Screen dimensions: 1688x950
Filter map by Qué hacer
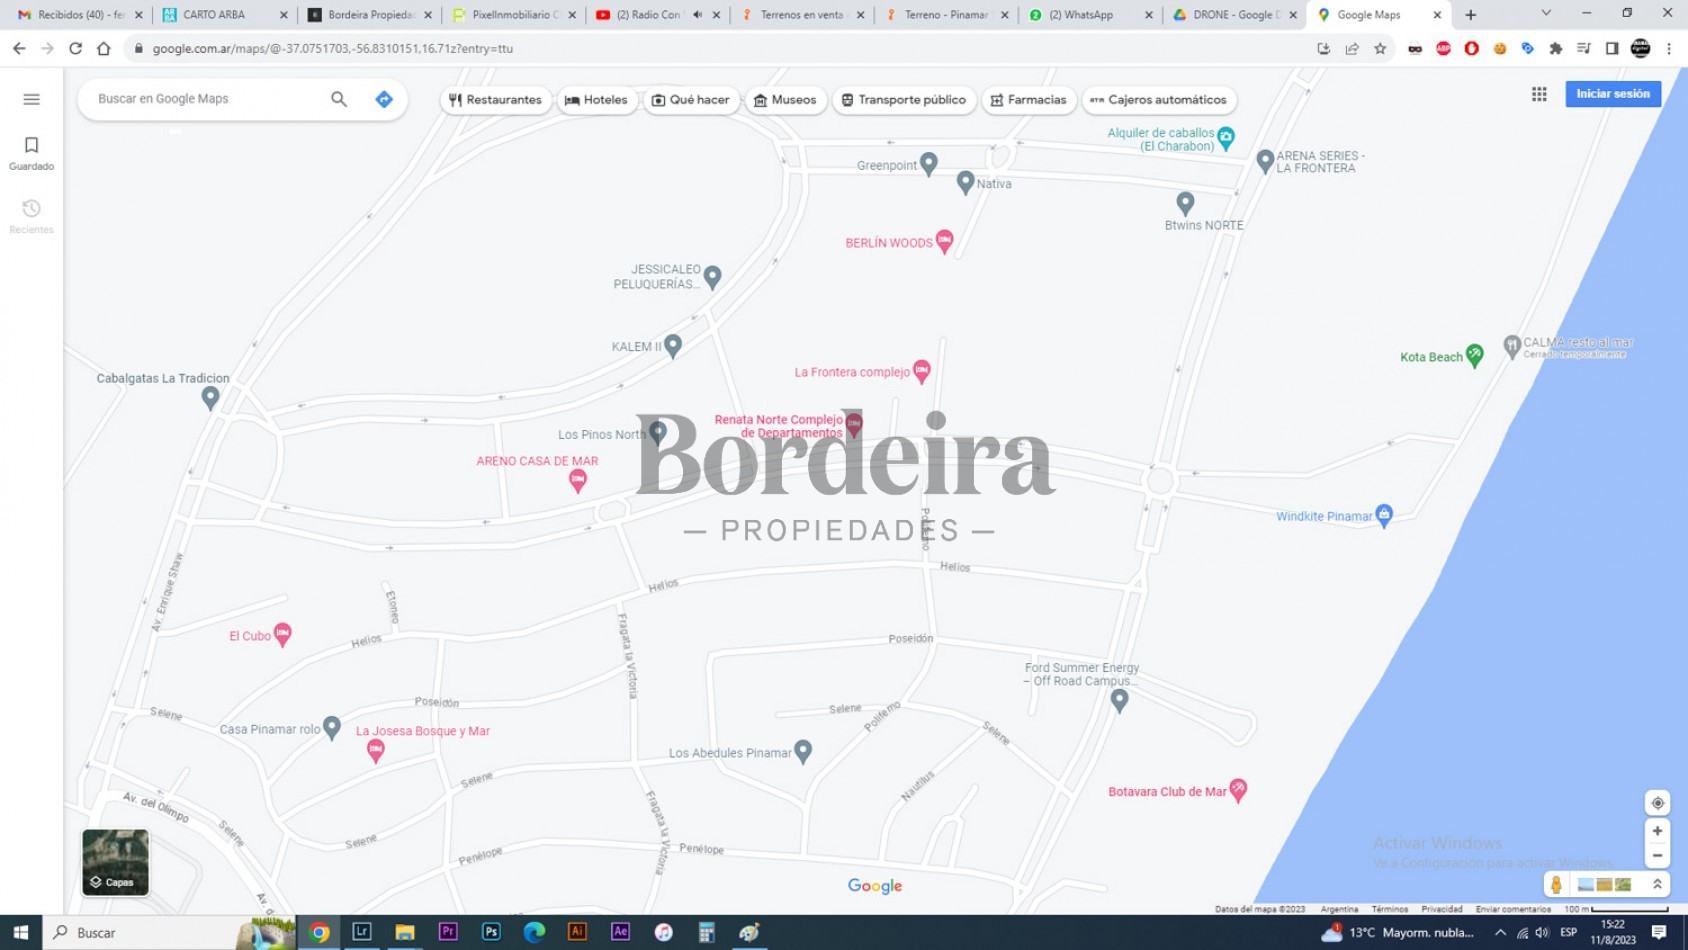point(691,100)
